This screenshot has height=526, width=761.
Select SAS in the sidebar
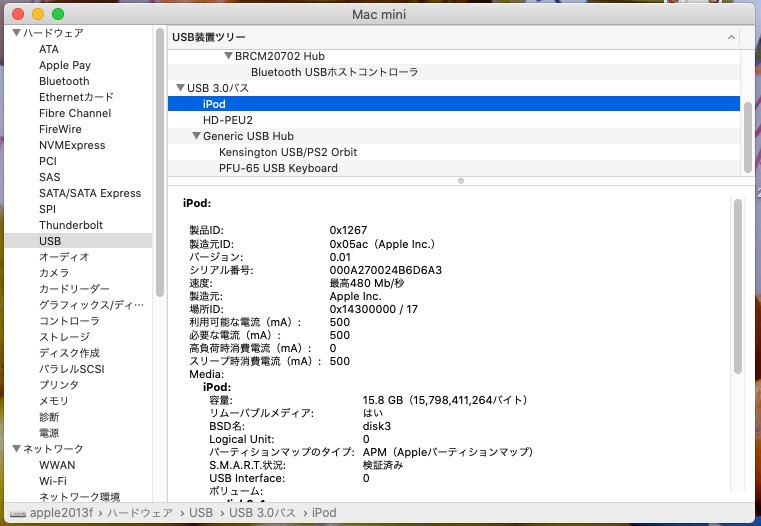coord(50,177)
